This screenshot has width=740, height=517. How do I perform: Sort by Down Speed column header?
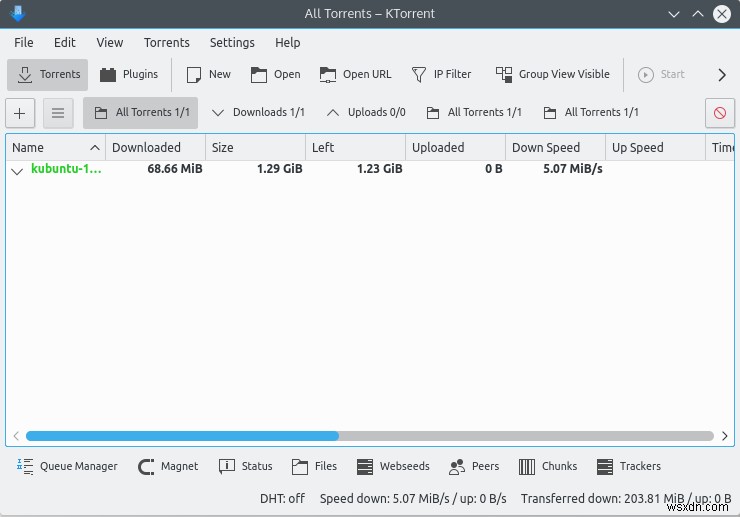click(555, 148)
